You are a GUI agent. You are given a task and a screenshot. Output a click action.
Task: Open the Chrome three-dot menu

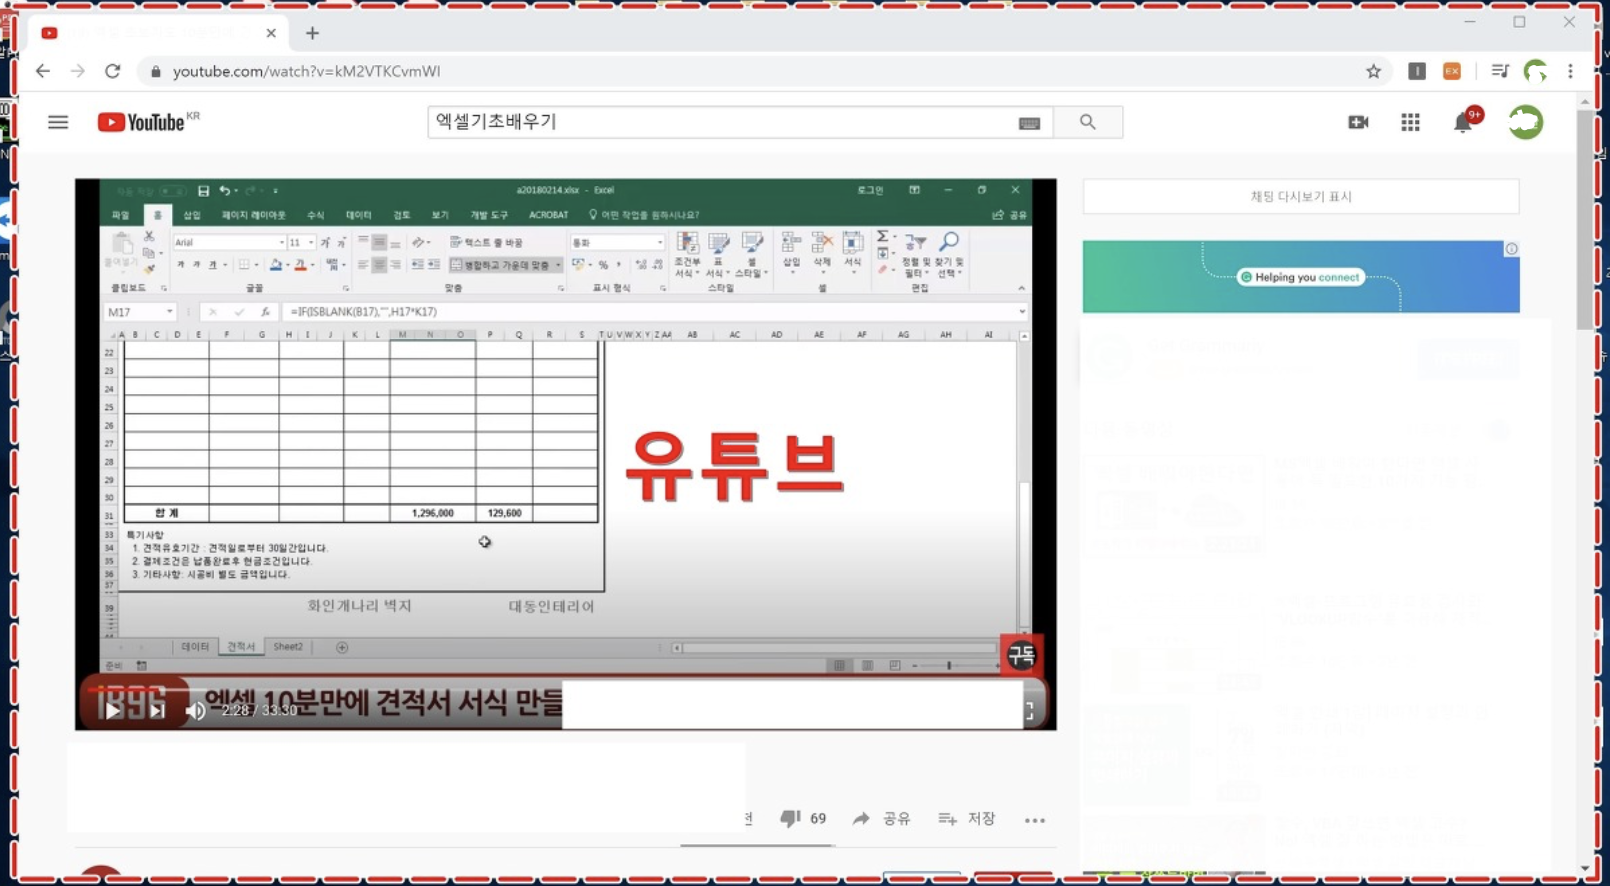pos(1570,71)
